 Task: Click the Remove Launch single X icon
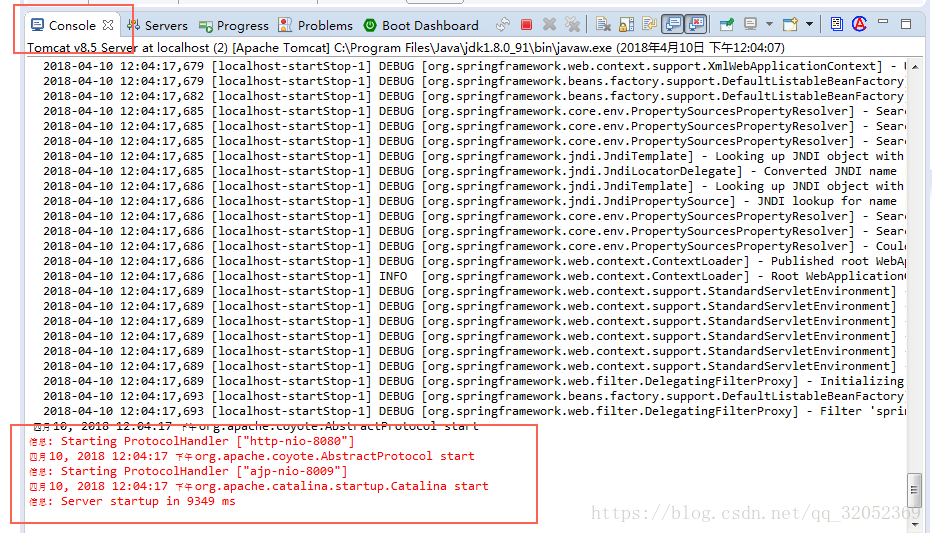(550, 24)
